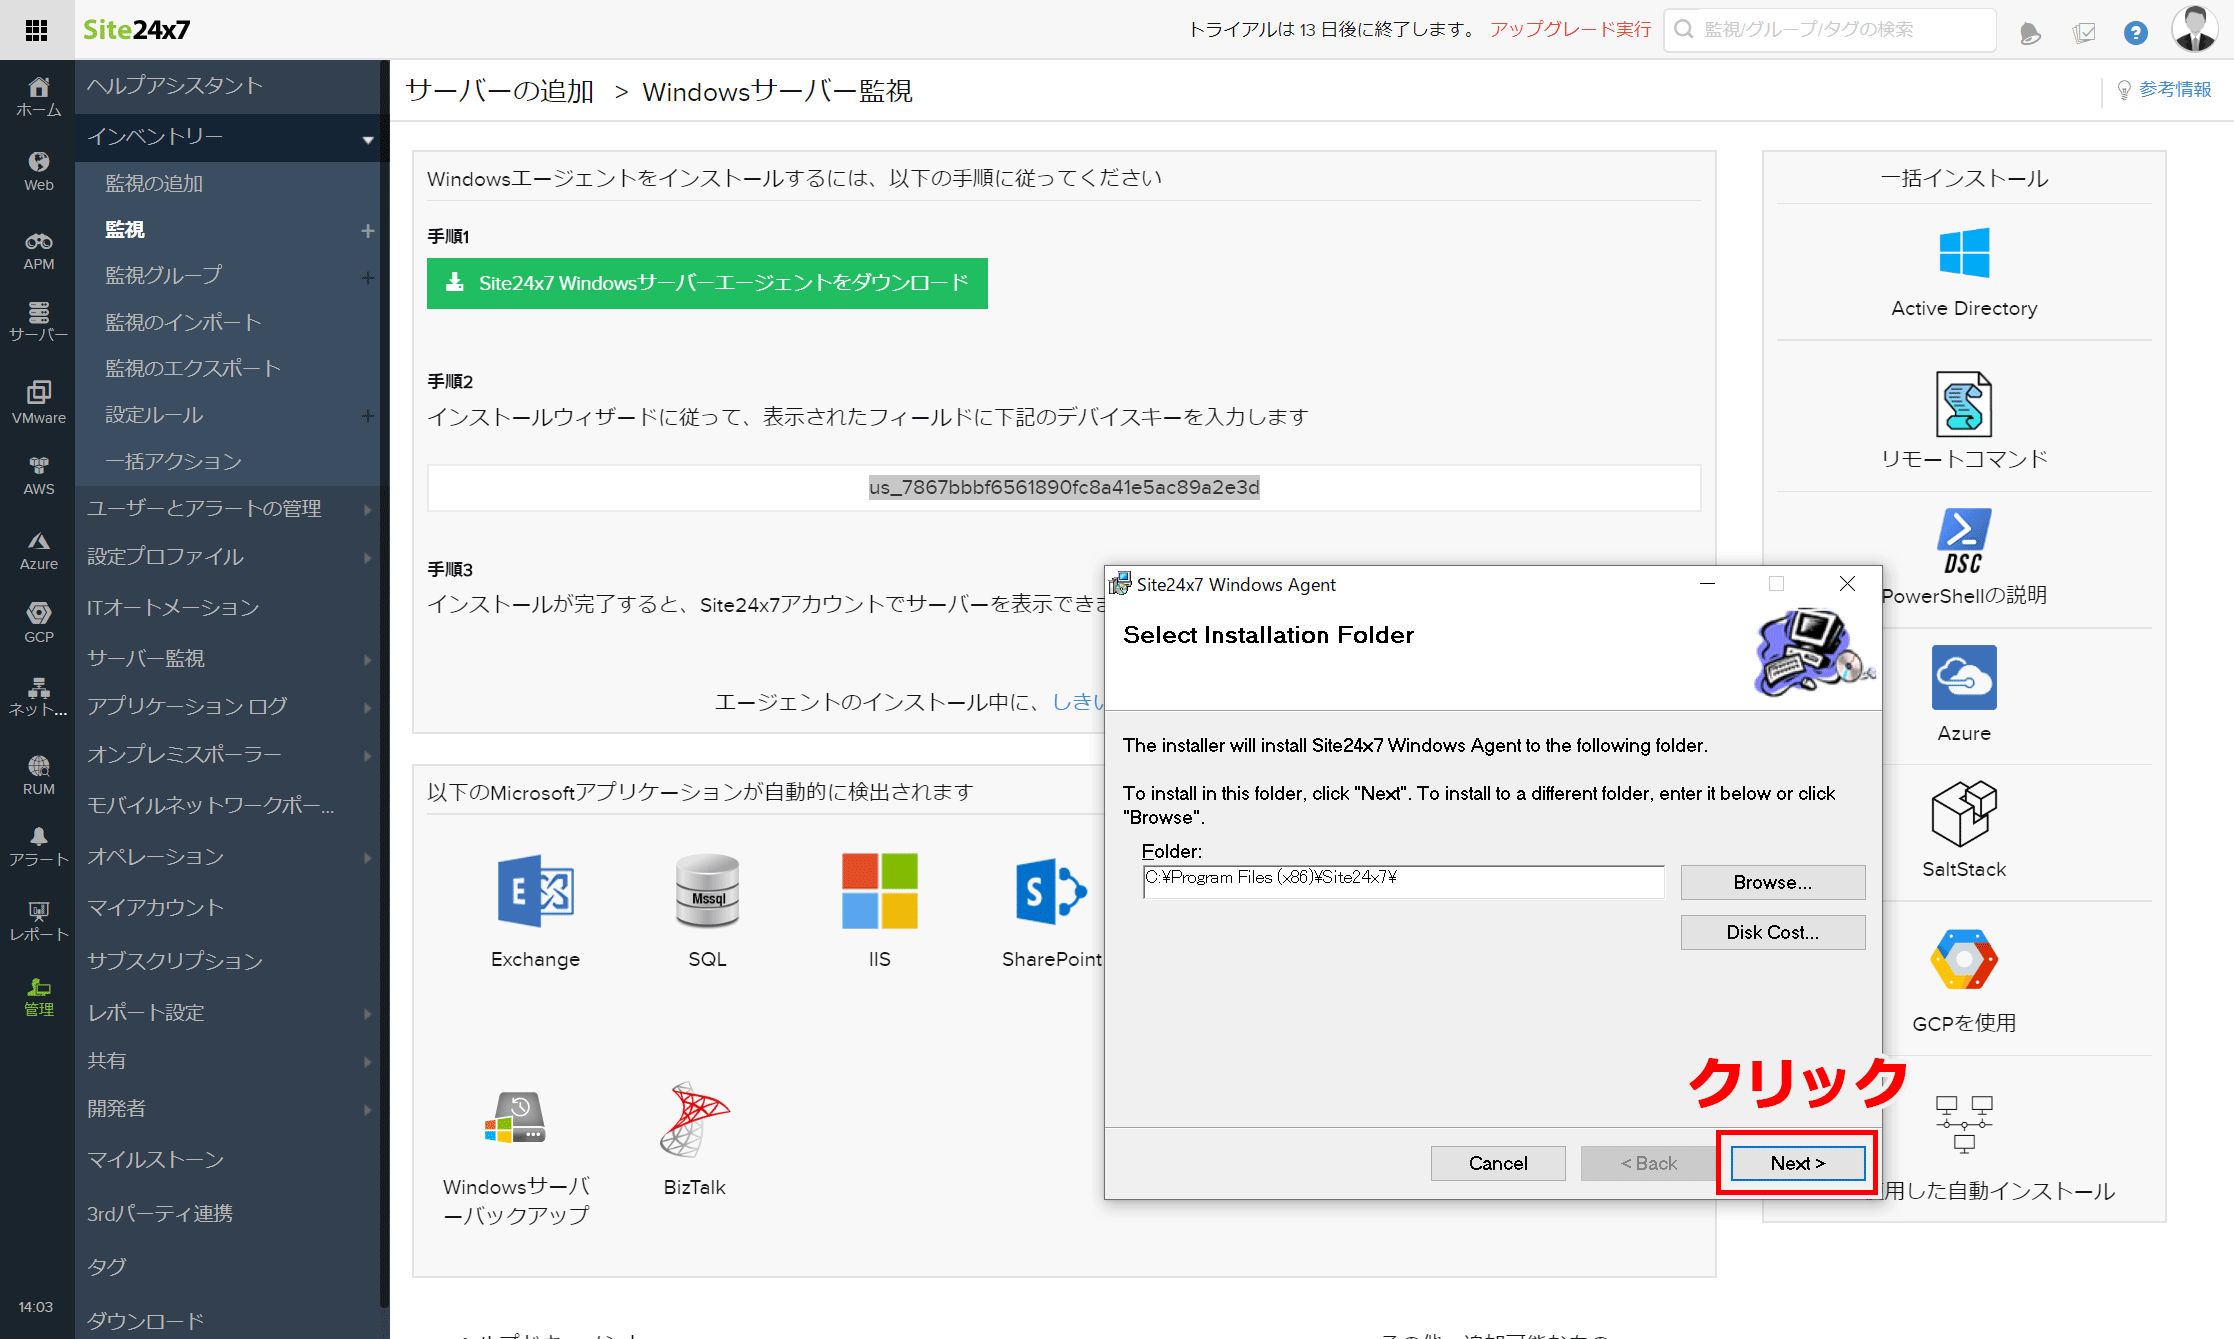Click the BizTalk application icon
The width and height of the screenshot is (2234, 1339).
694,1118
